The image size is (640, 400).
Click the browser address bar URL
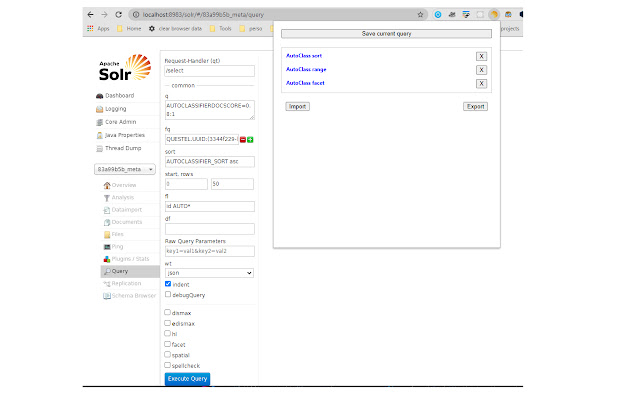tap(203, 15)
